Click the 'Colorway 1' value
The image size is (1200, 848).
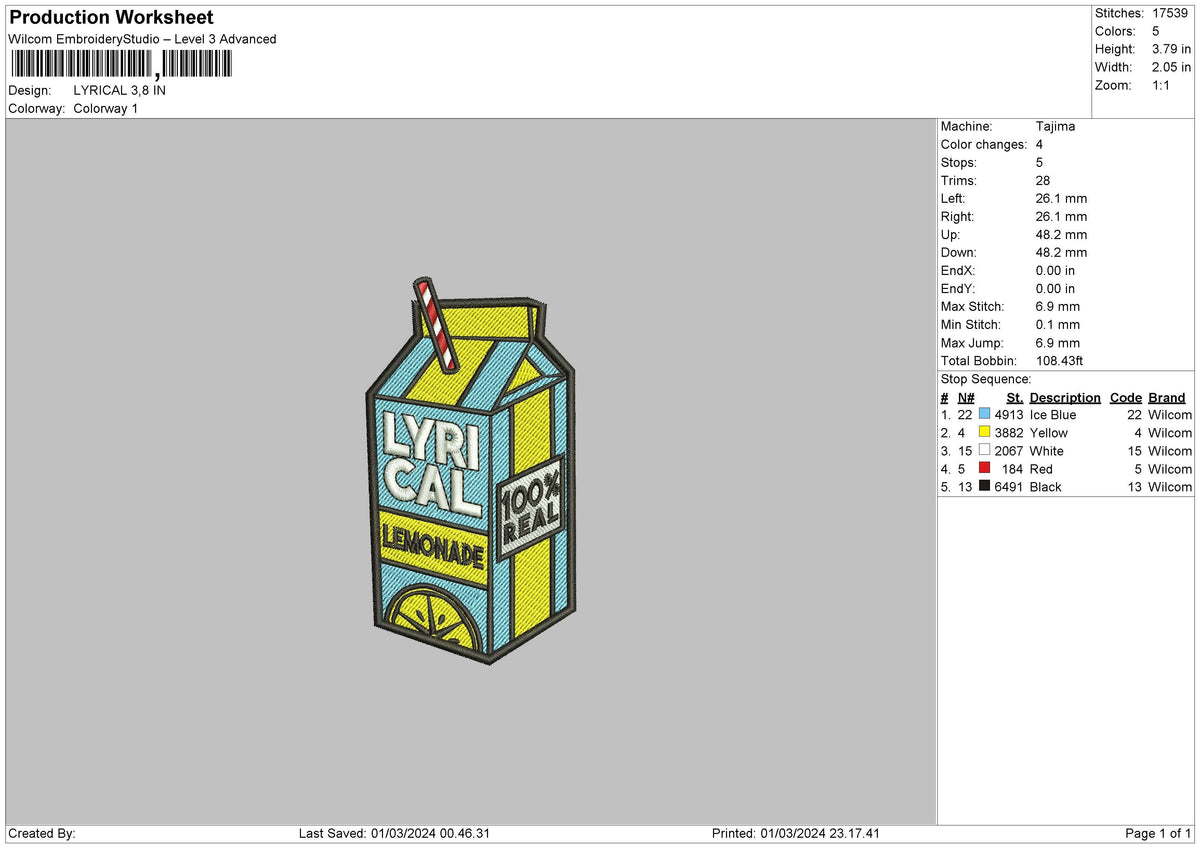pyautogui.click(x=106, y=108)
